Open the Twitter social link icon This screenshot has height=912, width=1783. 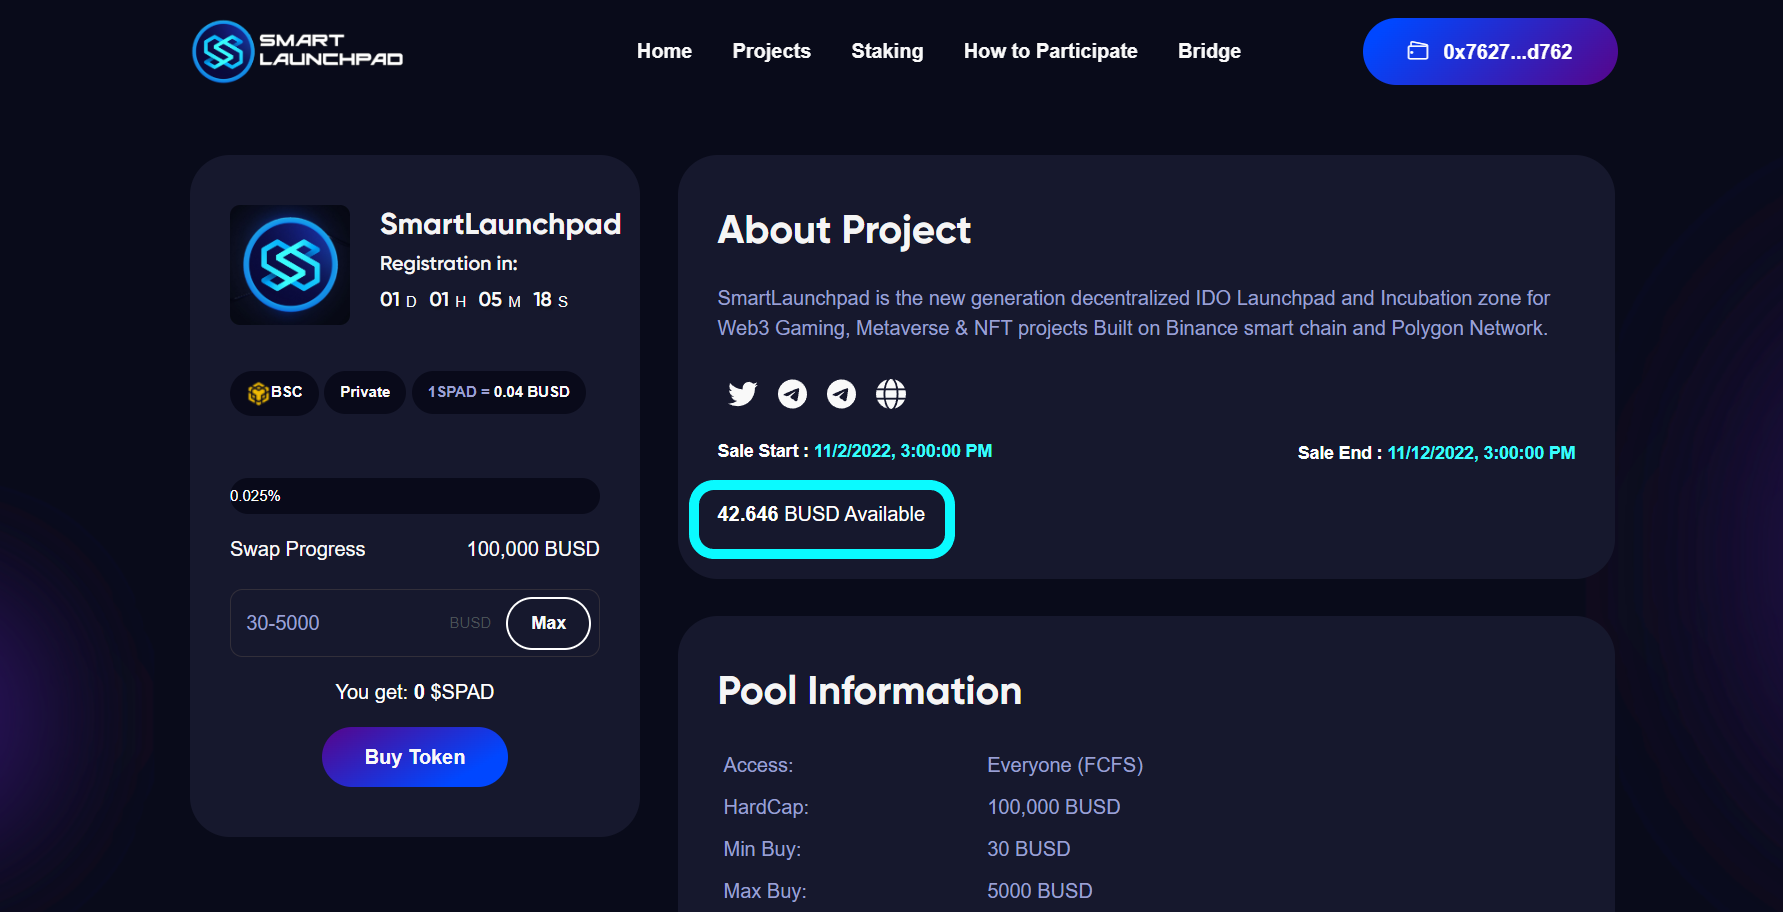click(742, 394)
